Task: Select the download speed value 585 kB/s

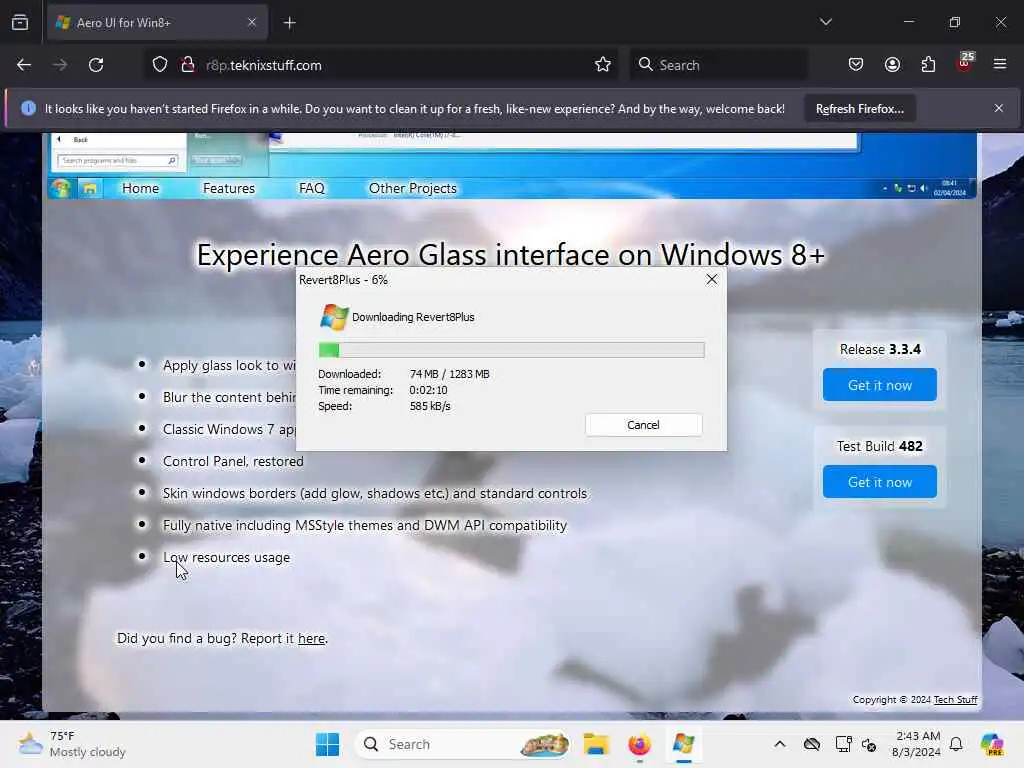Action: [430, 406]
